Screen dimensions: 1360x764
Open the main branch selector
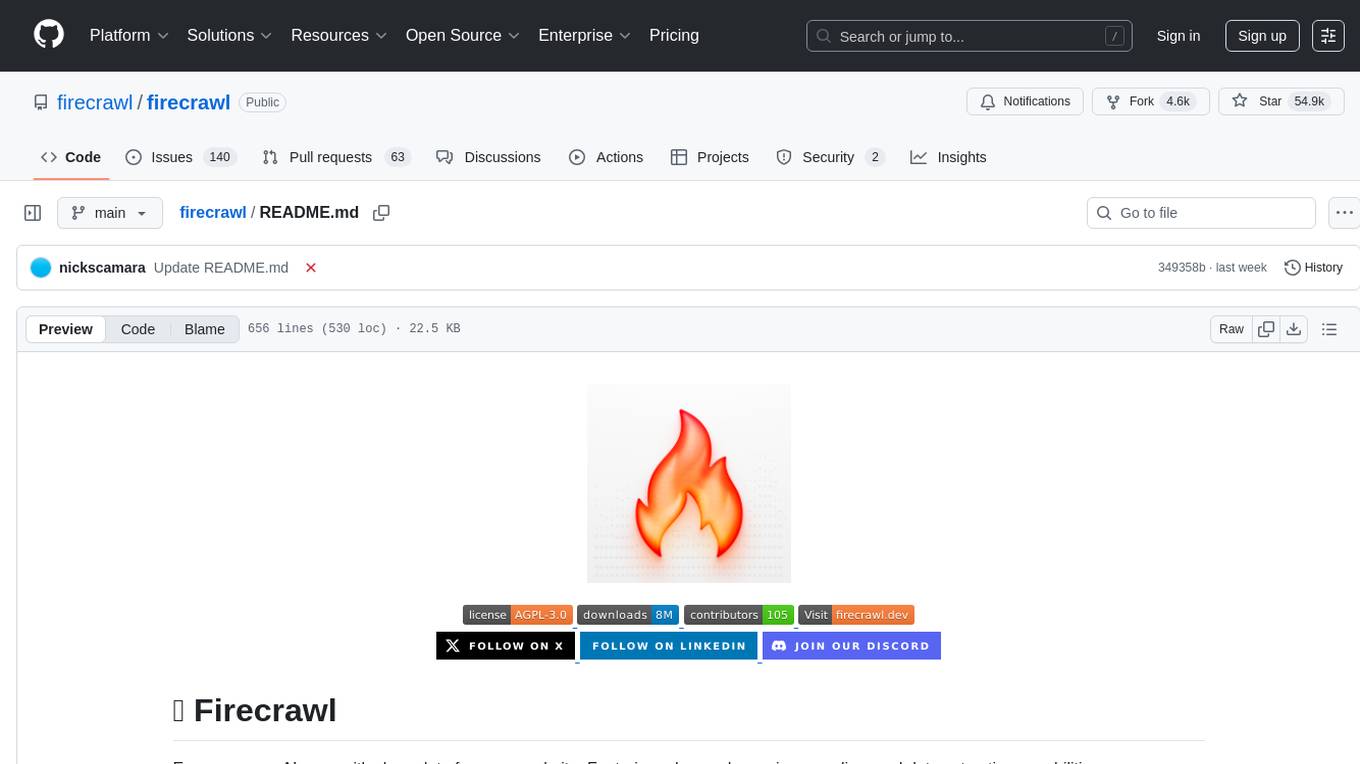(109, 213)
